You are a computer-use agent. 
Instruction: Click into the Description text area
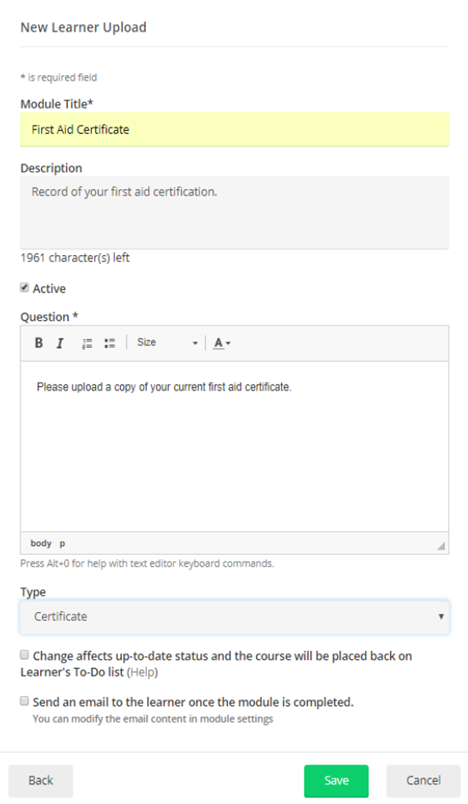pos(234,213)
